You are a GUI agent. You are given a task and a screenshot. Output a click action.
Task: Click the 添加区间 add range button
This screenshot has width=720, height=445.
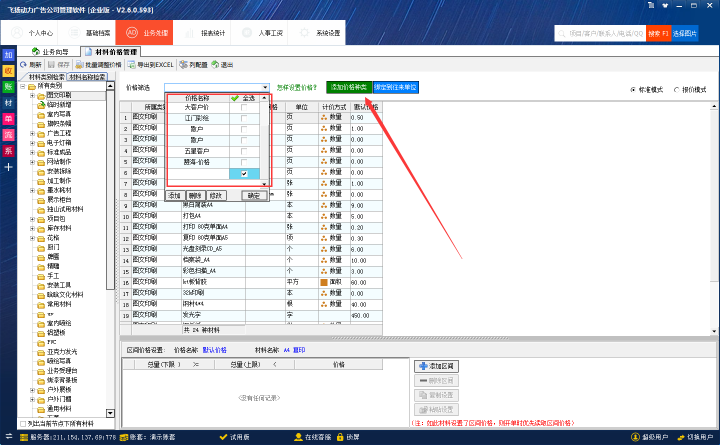point(436,367)
